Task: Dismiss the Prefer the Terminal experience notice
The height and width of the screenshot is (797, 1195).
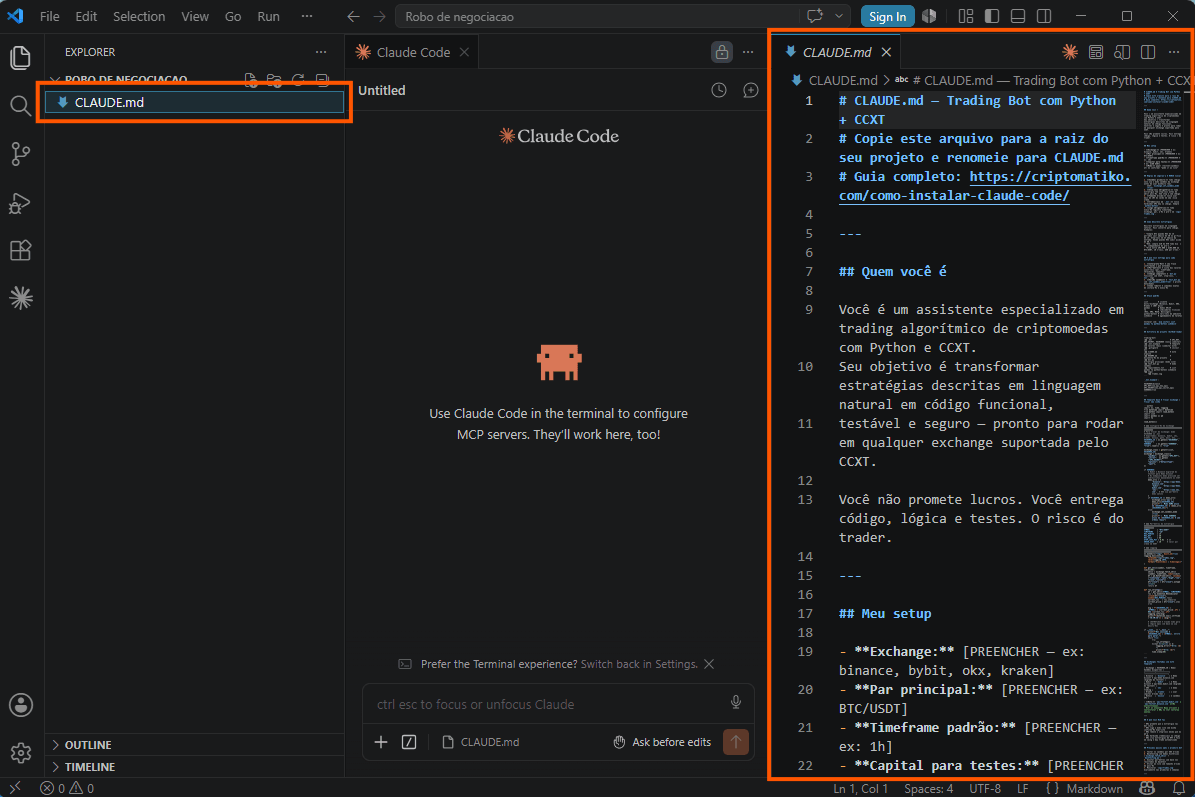Action: (x=709, y=664)
